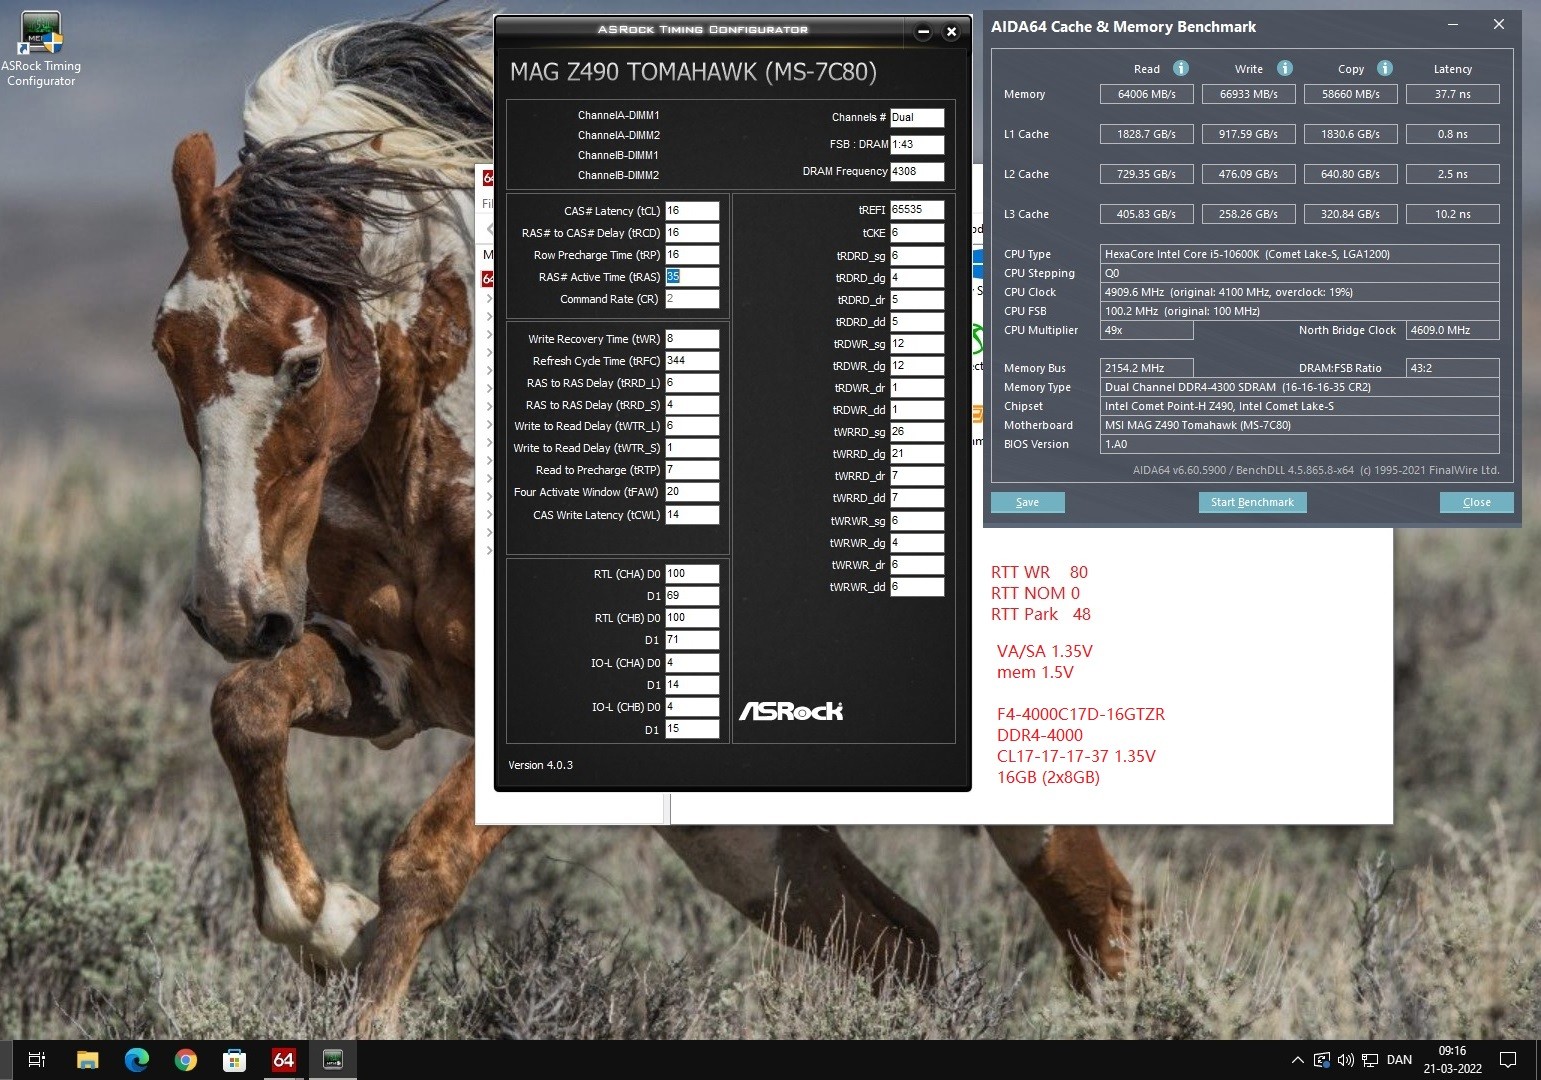Click the CAS Write Latency (tCWL) field
The width and height of the screenshot is (1541, 1080).
coord(692,515)
